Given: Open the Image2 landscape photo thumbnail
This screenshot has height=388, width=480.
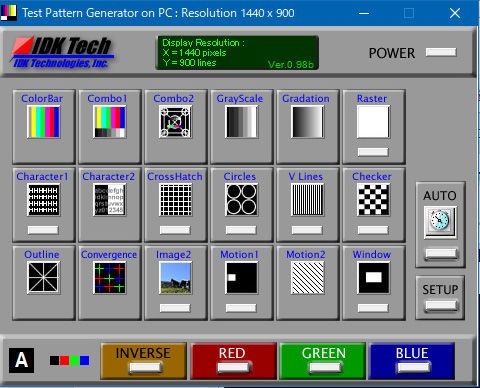Looking at the screenshot, I should (x=175, y=278).
